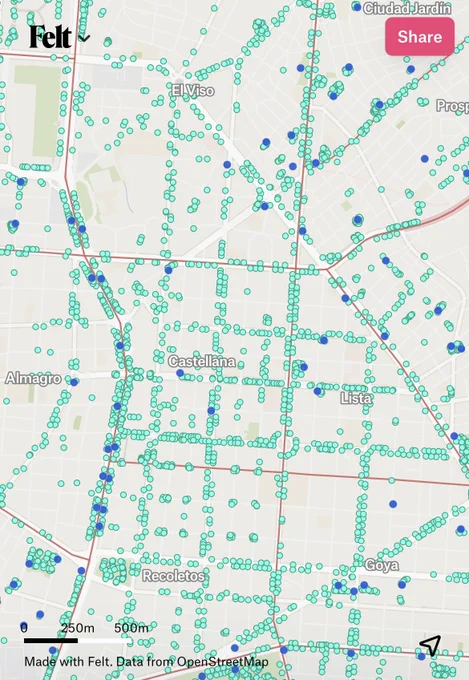Tap the locate-me arrow icon
Screen dimensions: 469x680
(x=430, y=646)
